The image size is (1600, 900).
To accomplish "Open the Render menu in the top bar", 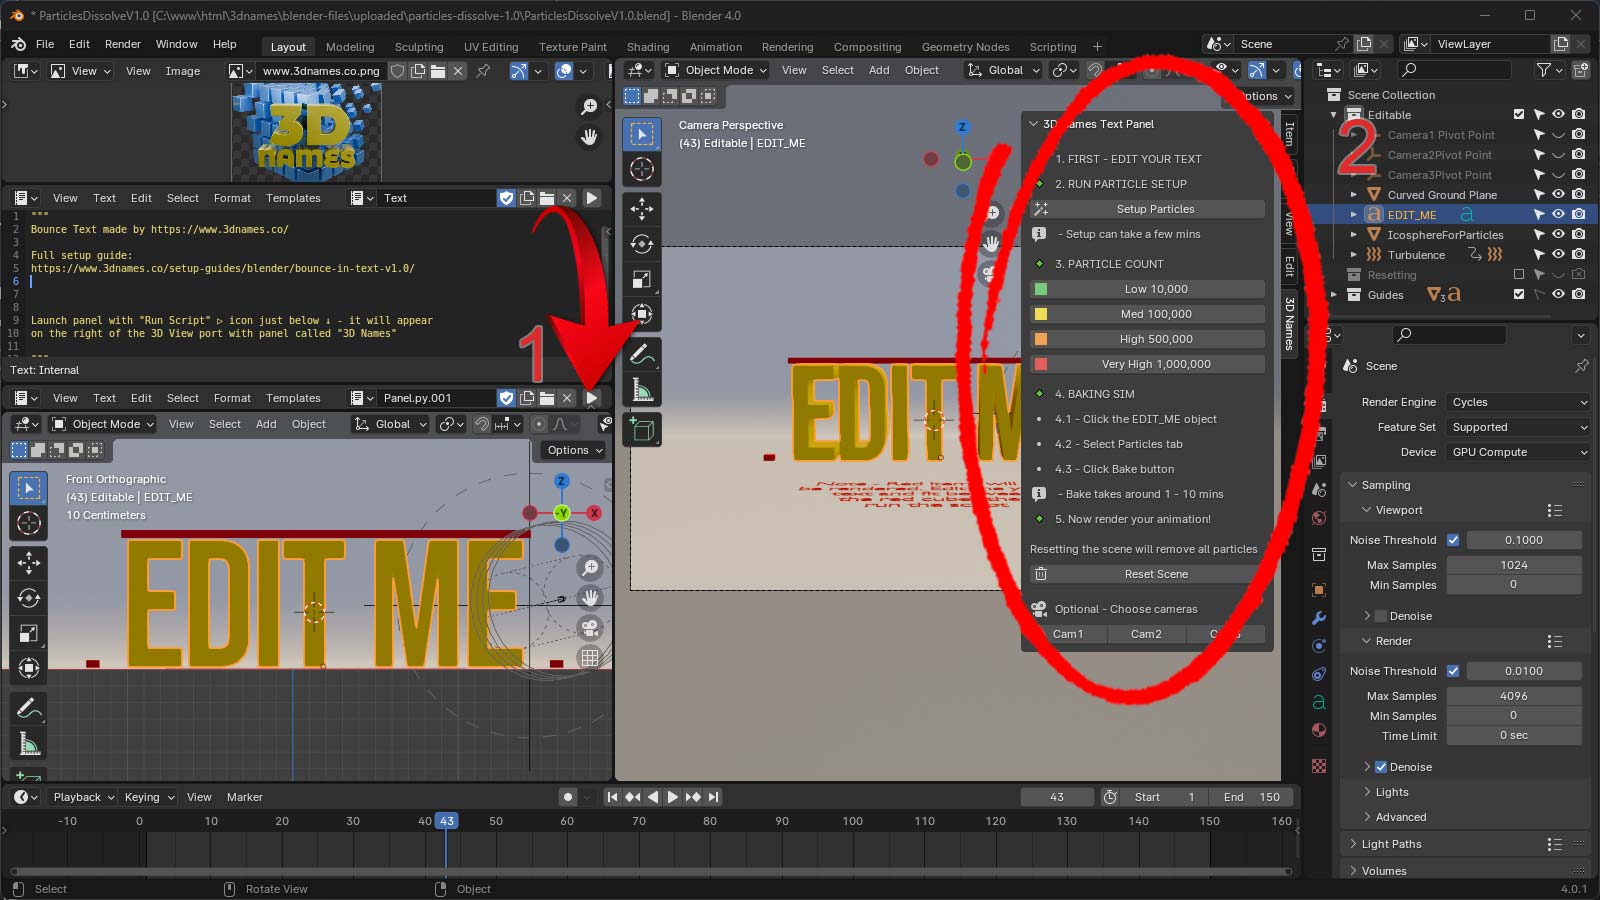I will (x=123, y=44).
